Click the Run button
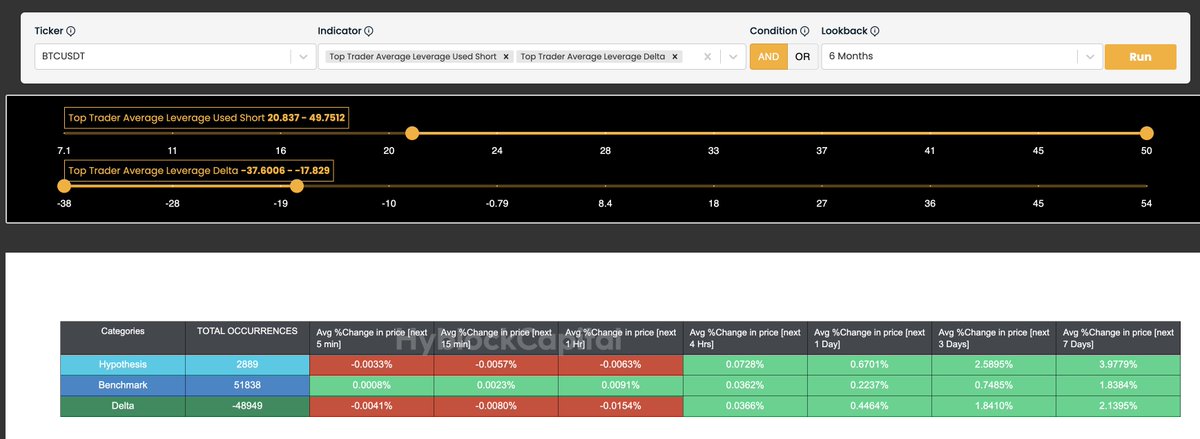The image size is (1200, 439). (1140, 57)
